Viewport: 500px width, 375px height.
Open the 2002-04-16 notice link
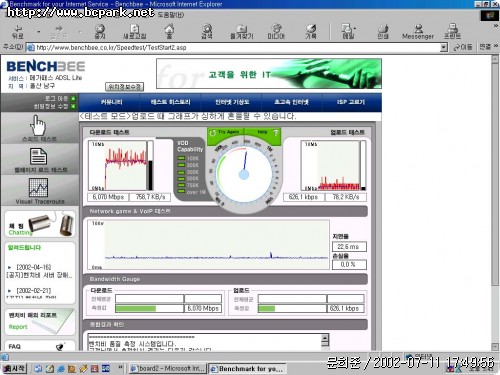coord(34,267)
